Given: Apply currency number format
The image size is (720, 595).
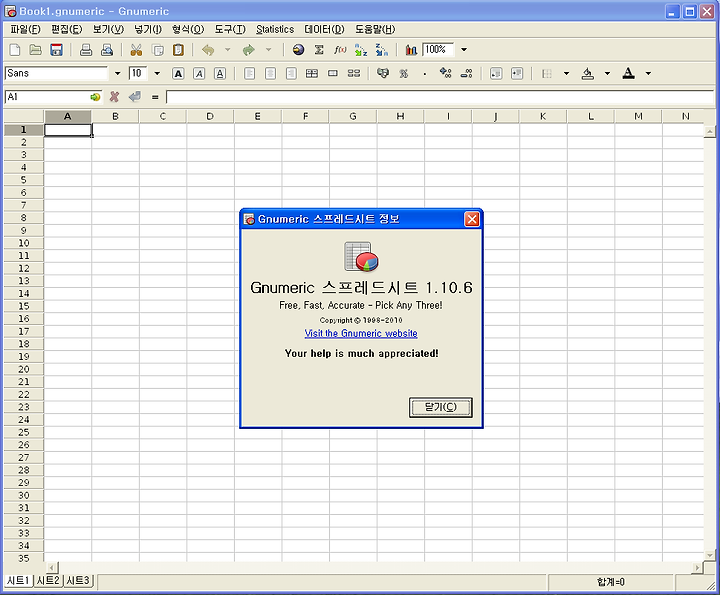Looking at the screenshot, I should tap(382, 73).
